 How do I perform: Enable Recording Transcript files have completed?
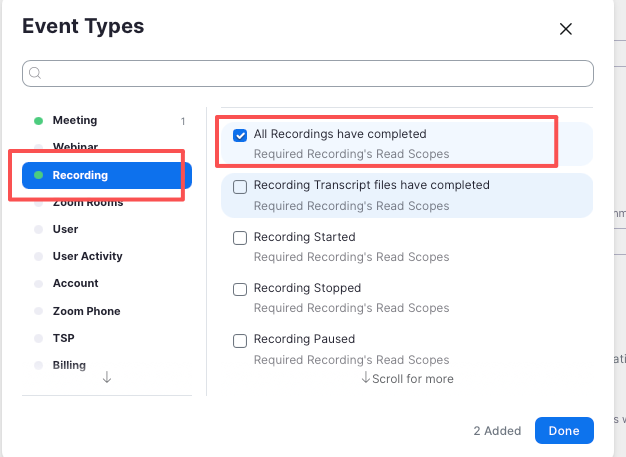pos(240,186)
